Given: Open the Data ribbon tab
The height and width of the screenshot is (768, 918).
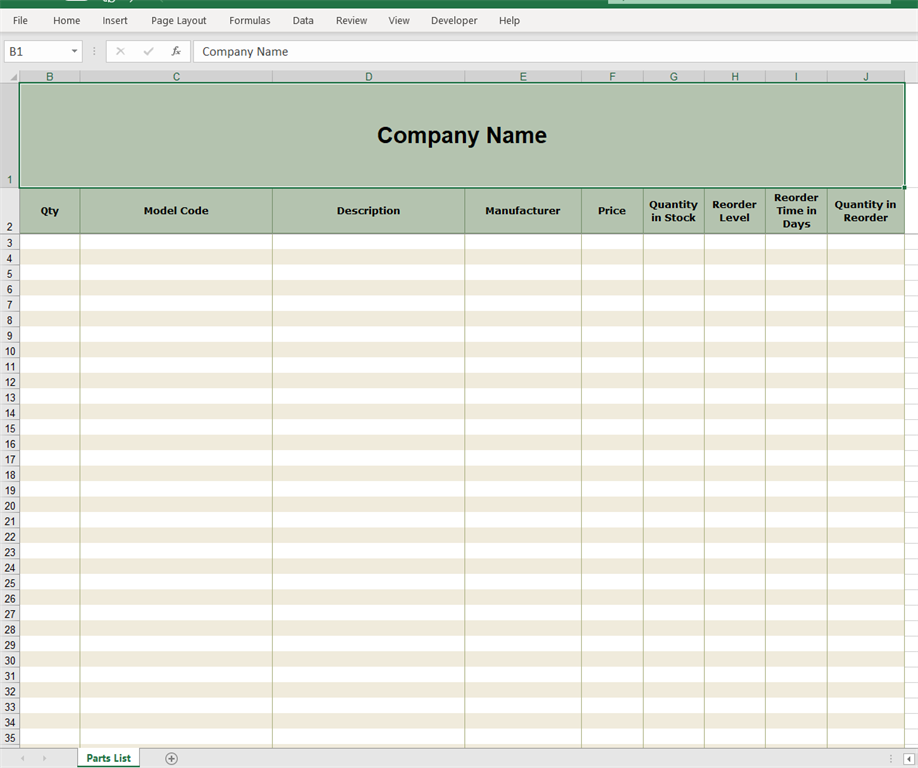Looking at the screenshot, I should (x=303, y=20).
